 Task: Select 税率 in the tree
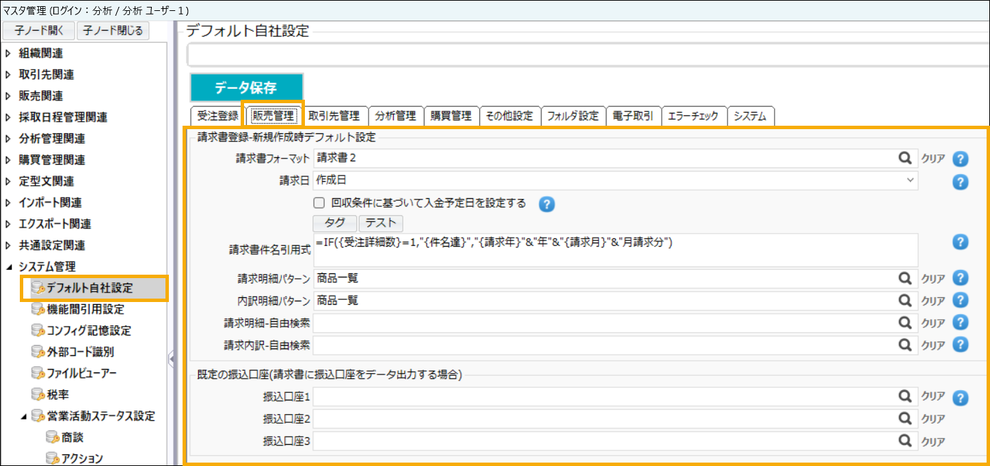[58, 395]
